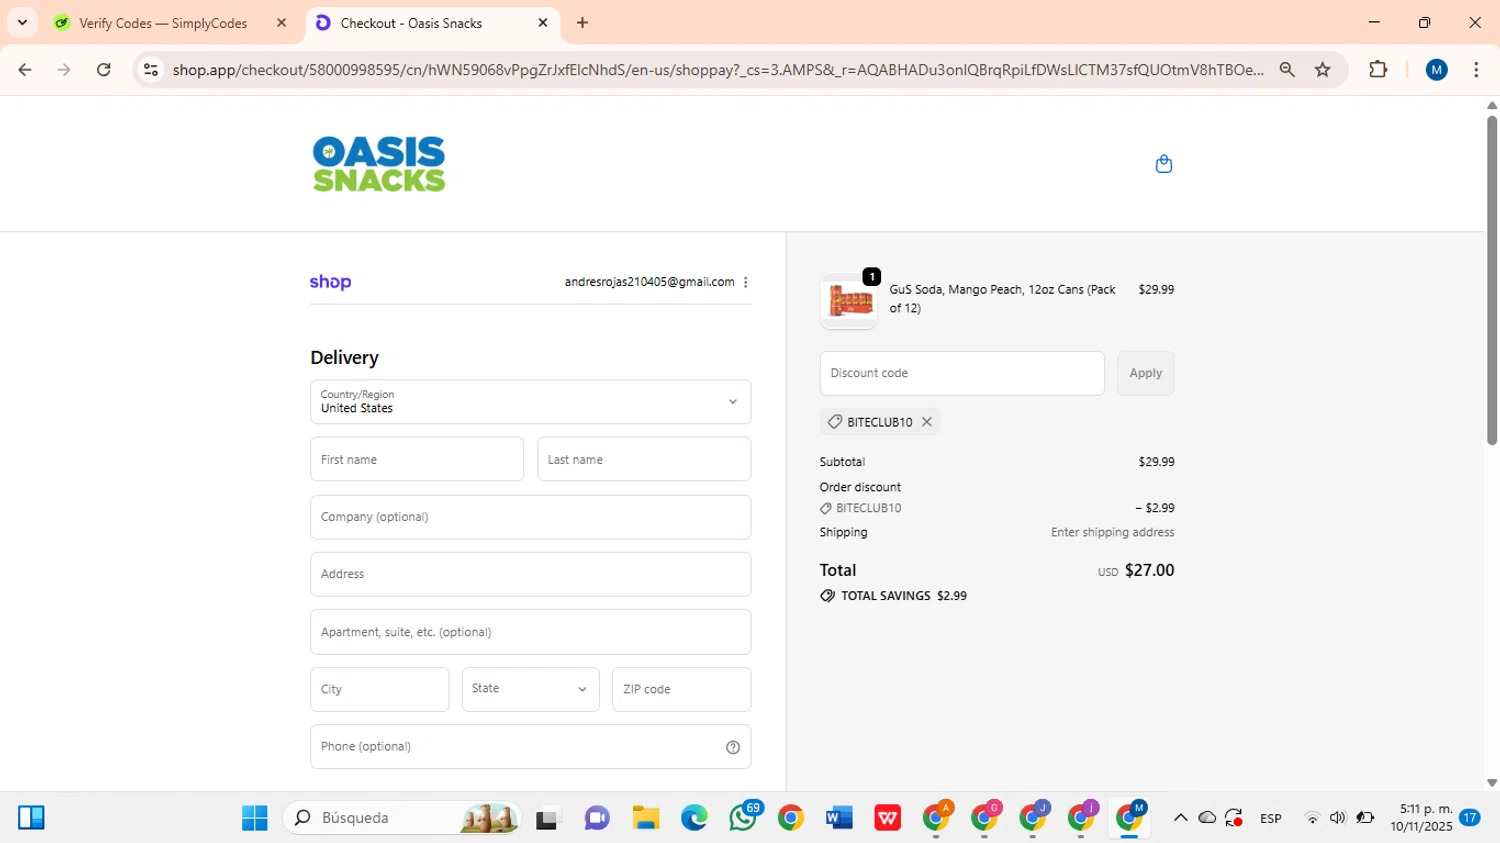Open the widgets panel icon on taskbar
This screenshot has width=1500, height=843.
[32, 818]
